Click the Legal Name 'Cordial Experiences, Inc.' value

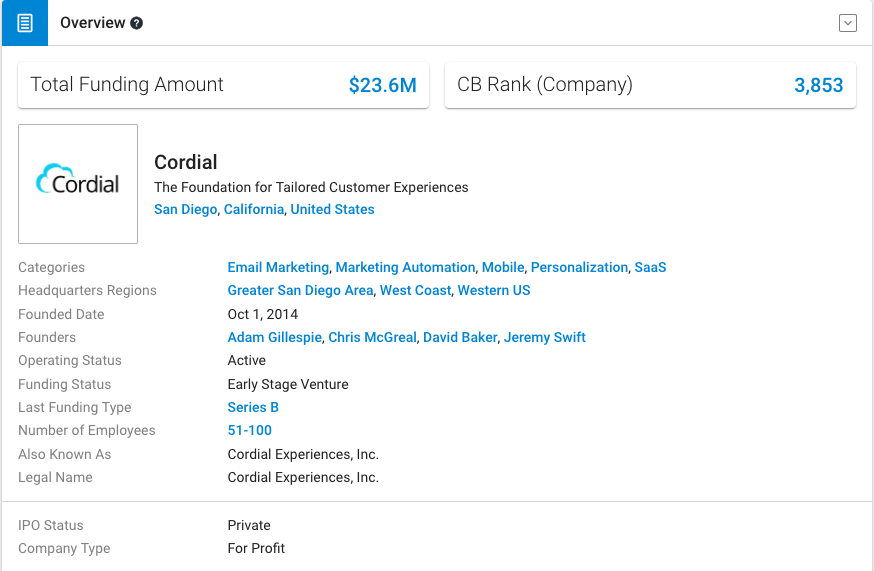coord(303,477)
